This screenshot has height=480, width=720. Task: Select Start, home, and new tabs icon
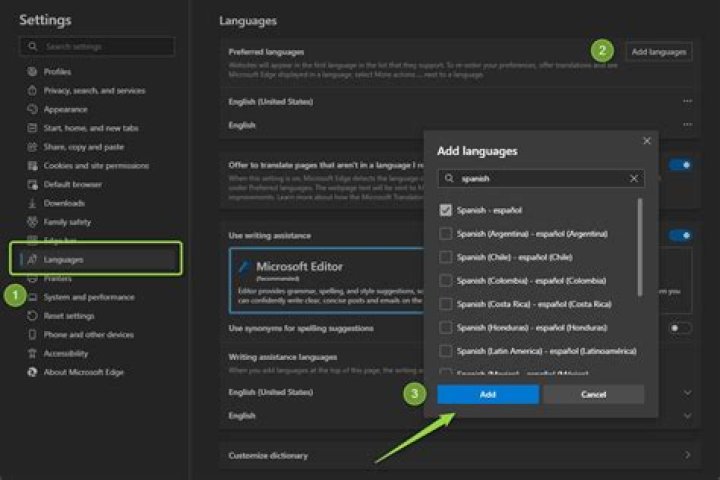tap(32, 128)
